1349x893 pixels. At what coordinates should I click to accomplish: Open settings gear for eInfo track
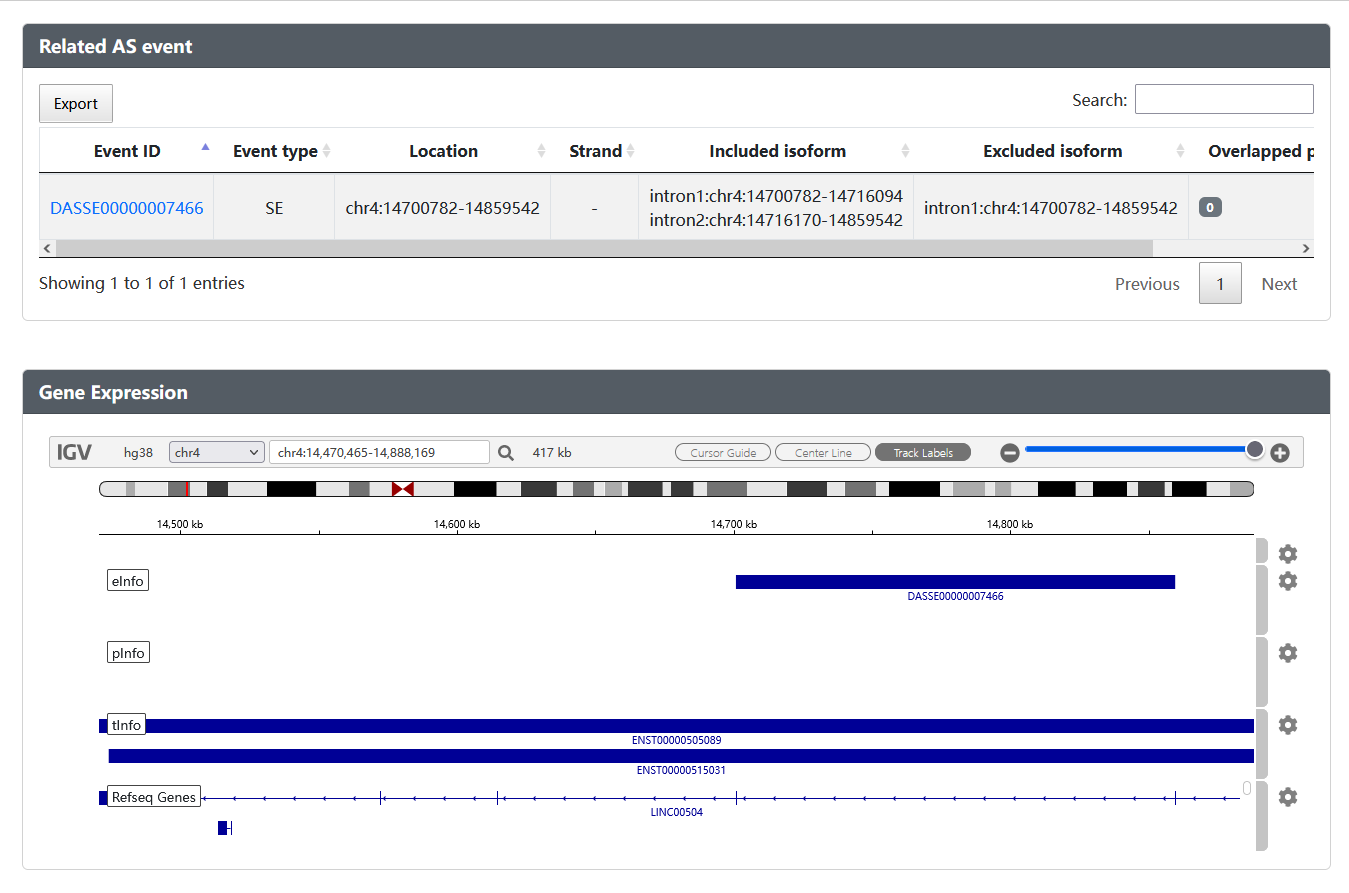pyautogui.click(x=1288, y=581)
